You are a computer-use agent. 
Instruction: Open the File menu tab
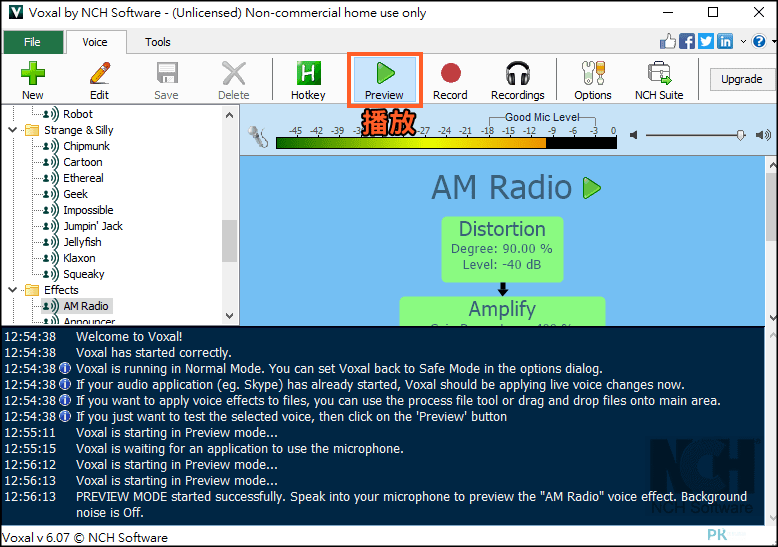[x=33, y=42]
